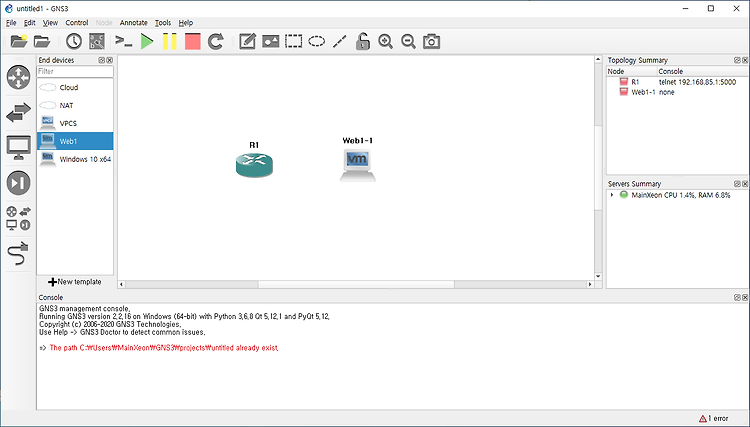Viewport: 750px width, 427px height.
Task: Open the Annotate menu
Action: click(133, 22)
